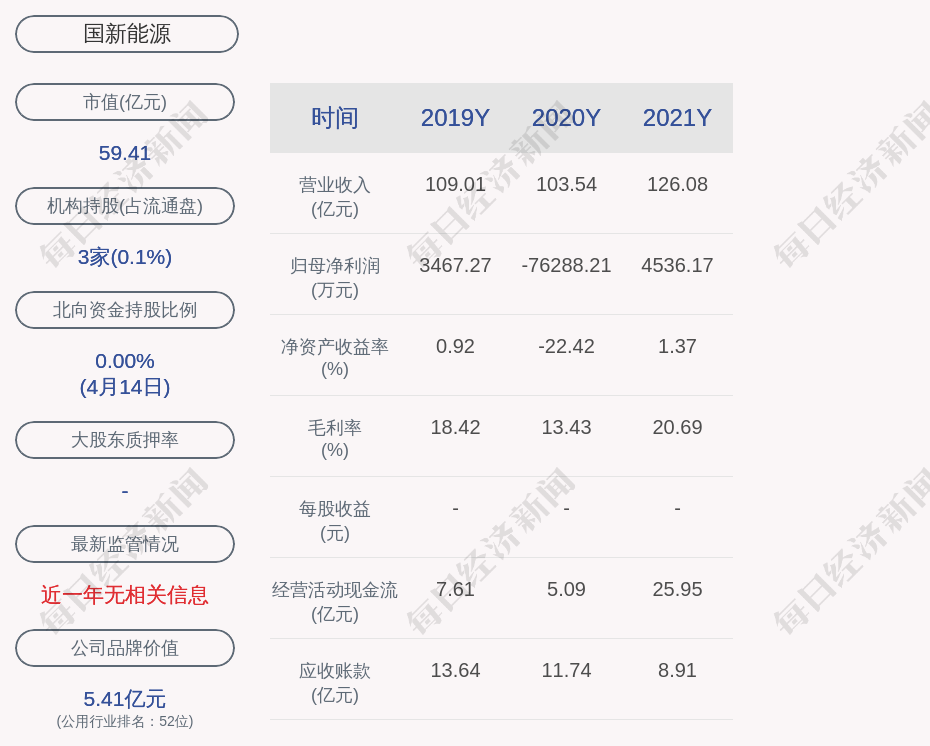Click the 2020Y net profit value -76288.21
Screen dimensions: 930x746
point(566,265)
